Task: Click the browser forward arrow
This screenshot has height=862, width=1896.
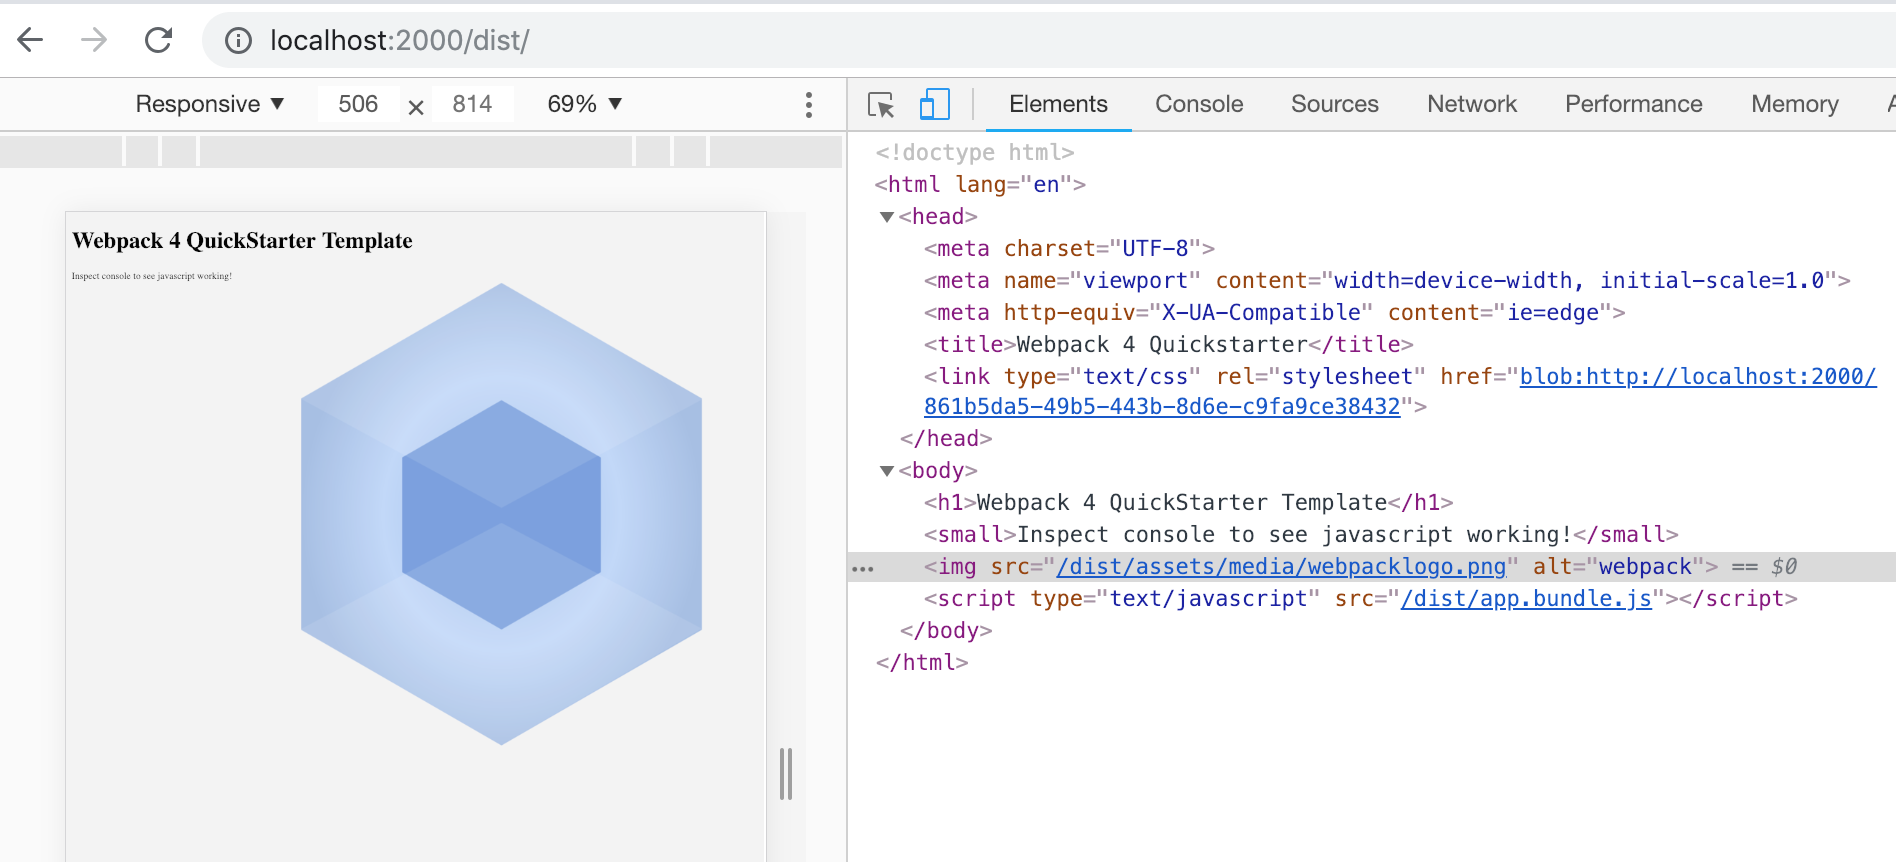Action: (x=94, y=40)
